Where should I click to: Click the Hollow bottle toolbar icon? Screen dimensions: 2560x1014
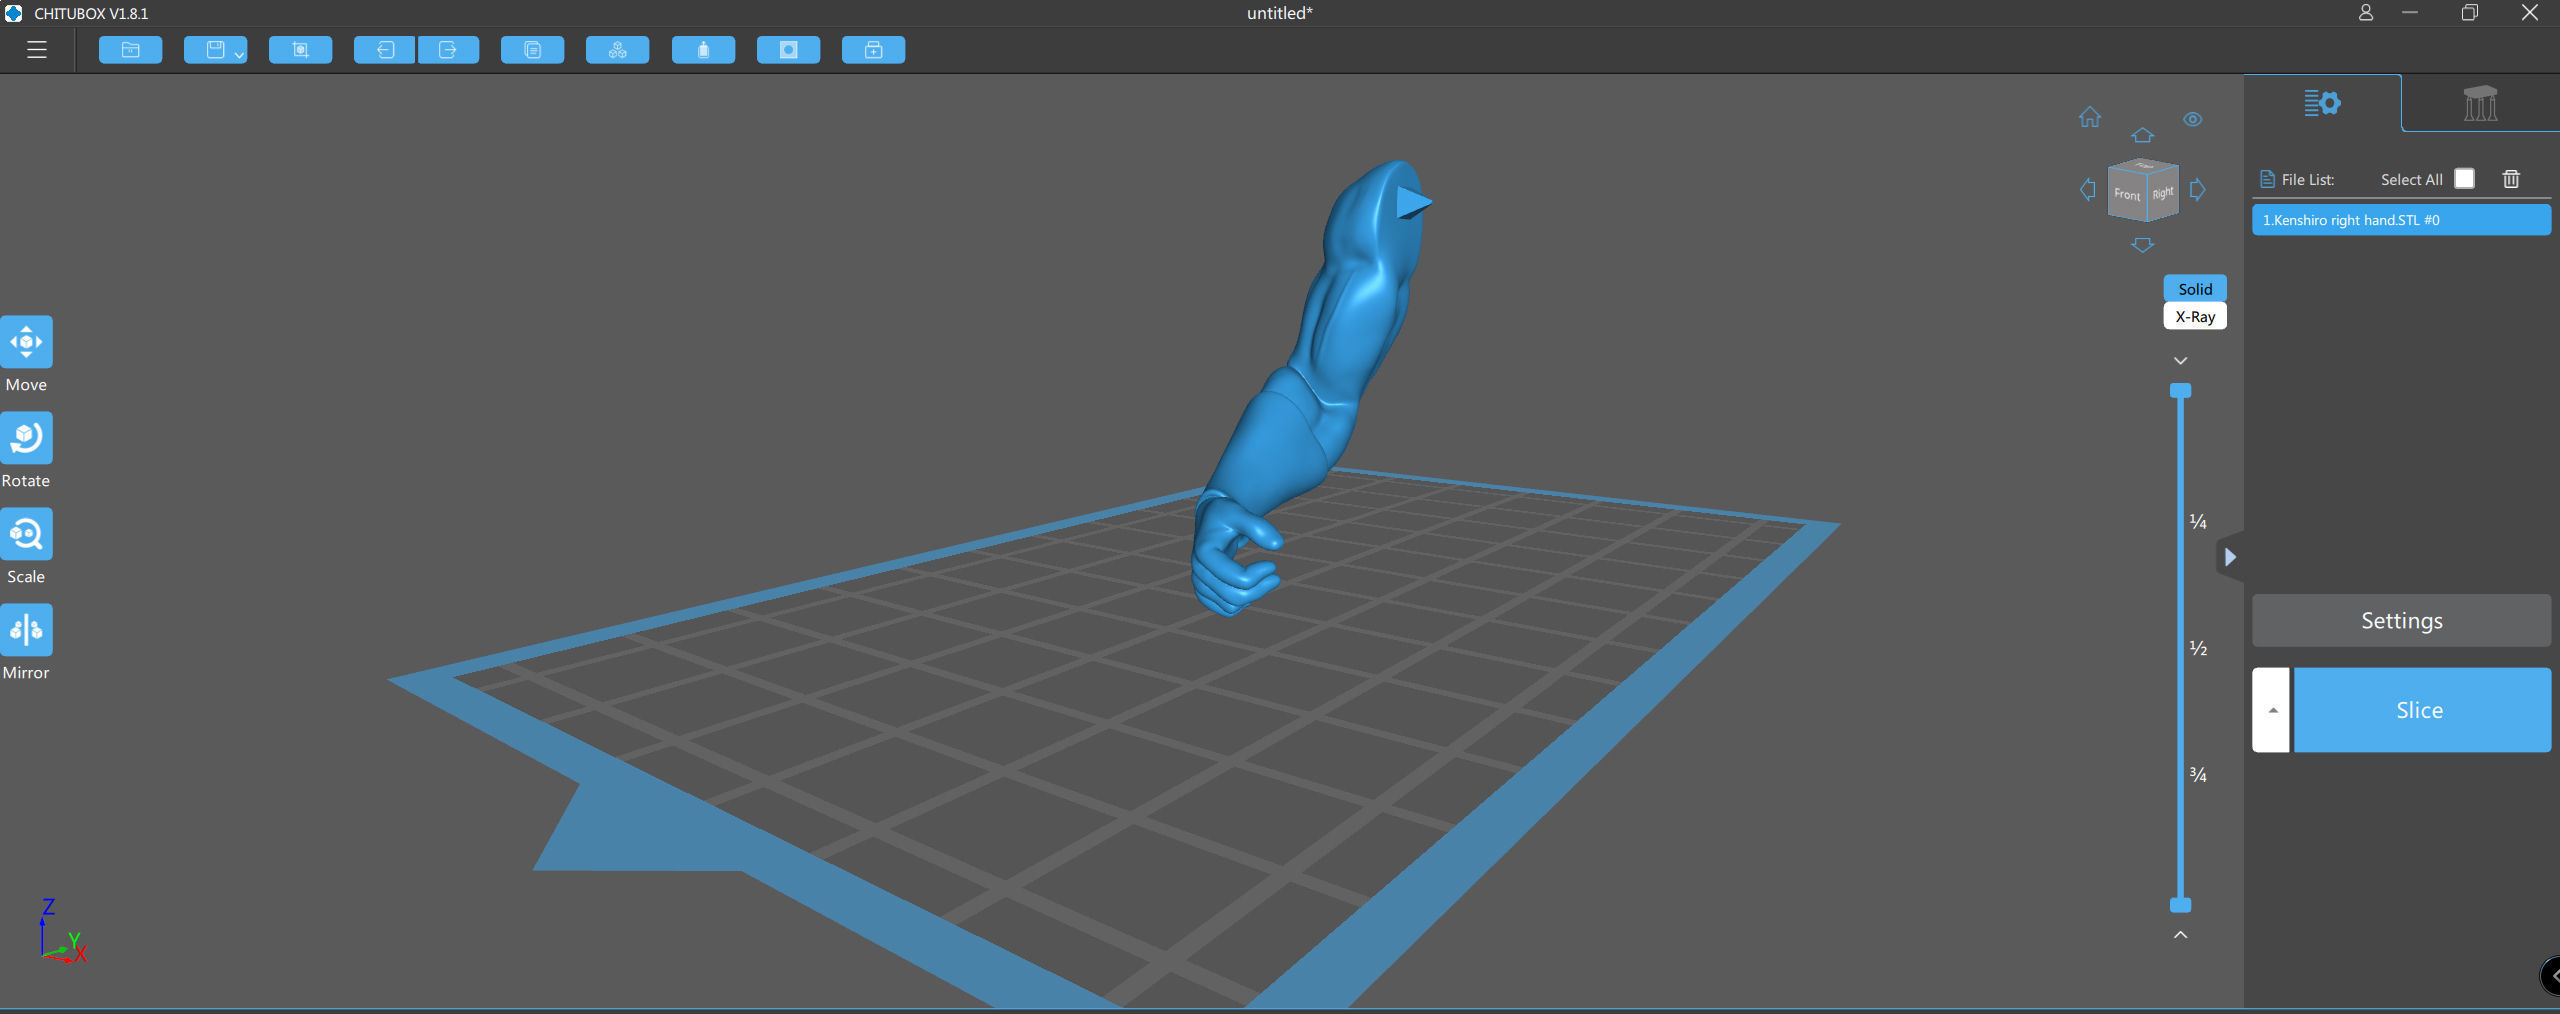coord(703,50)
